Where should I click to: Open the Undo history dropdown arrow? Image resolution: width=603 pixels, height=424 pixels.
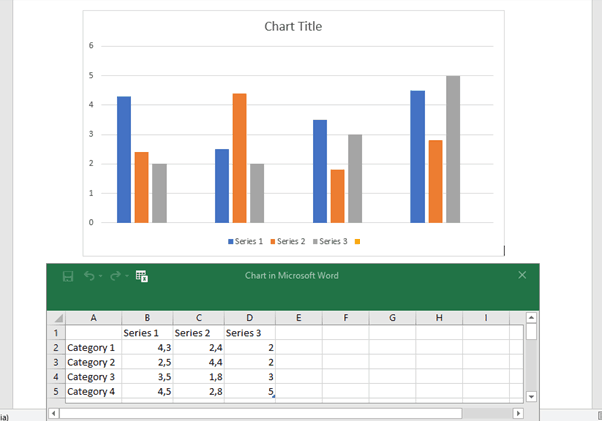(x=101, y=277)
